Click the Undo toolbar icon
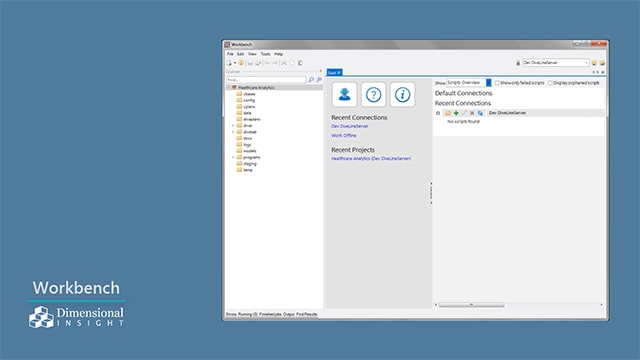640x360 pixels. pyautogui.click(x=267, y=63)
